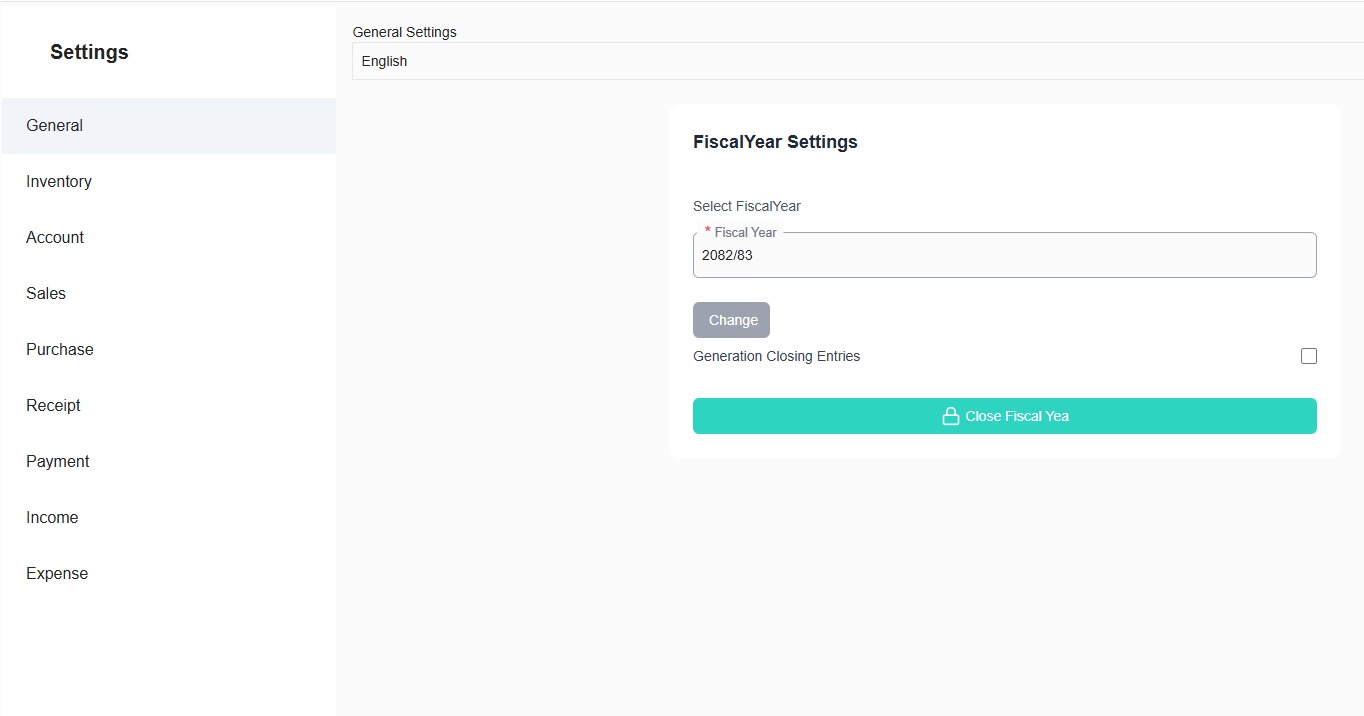
Task: Open Income settings
Action: click(52, 518)
